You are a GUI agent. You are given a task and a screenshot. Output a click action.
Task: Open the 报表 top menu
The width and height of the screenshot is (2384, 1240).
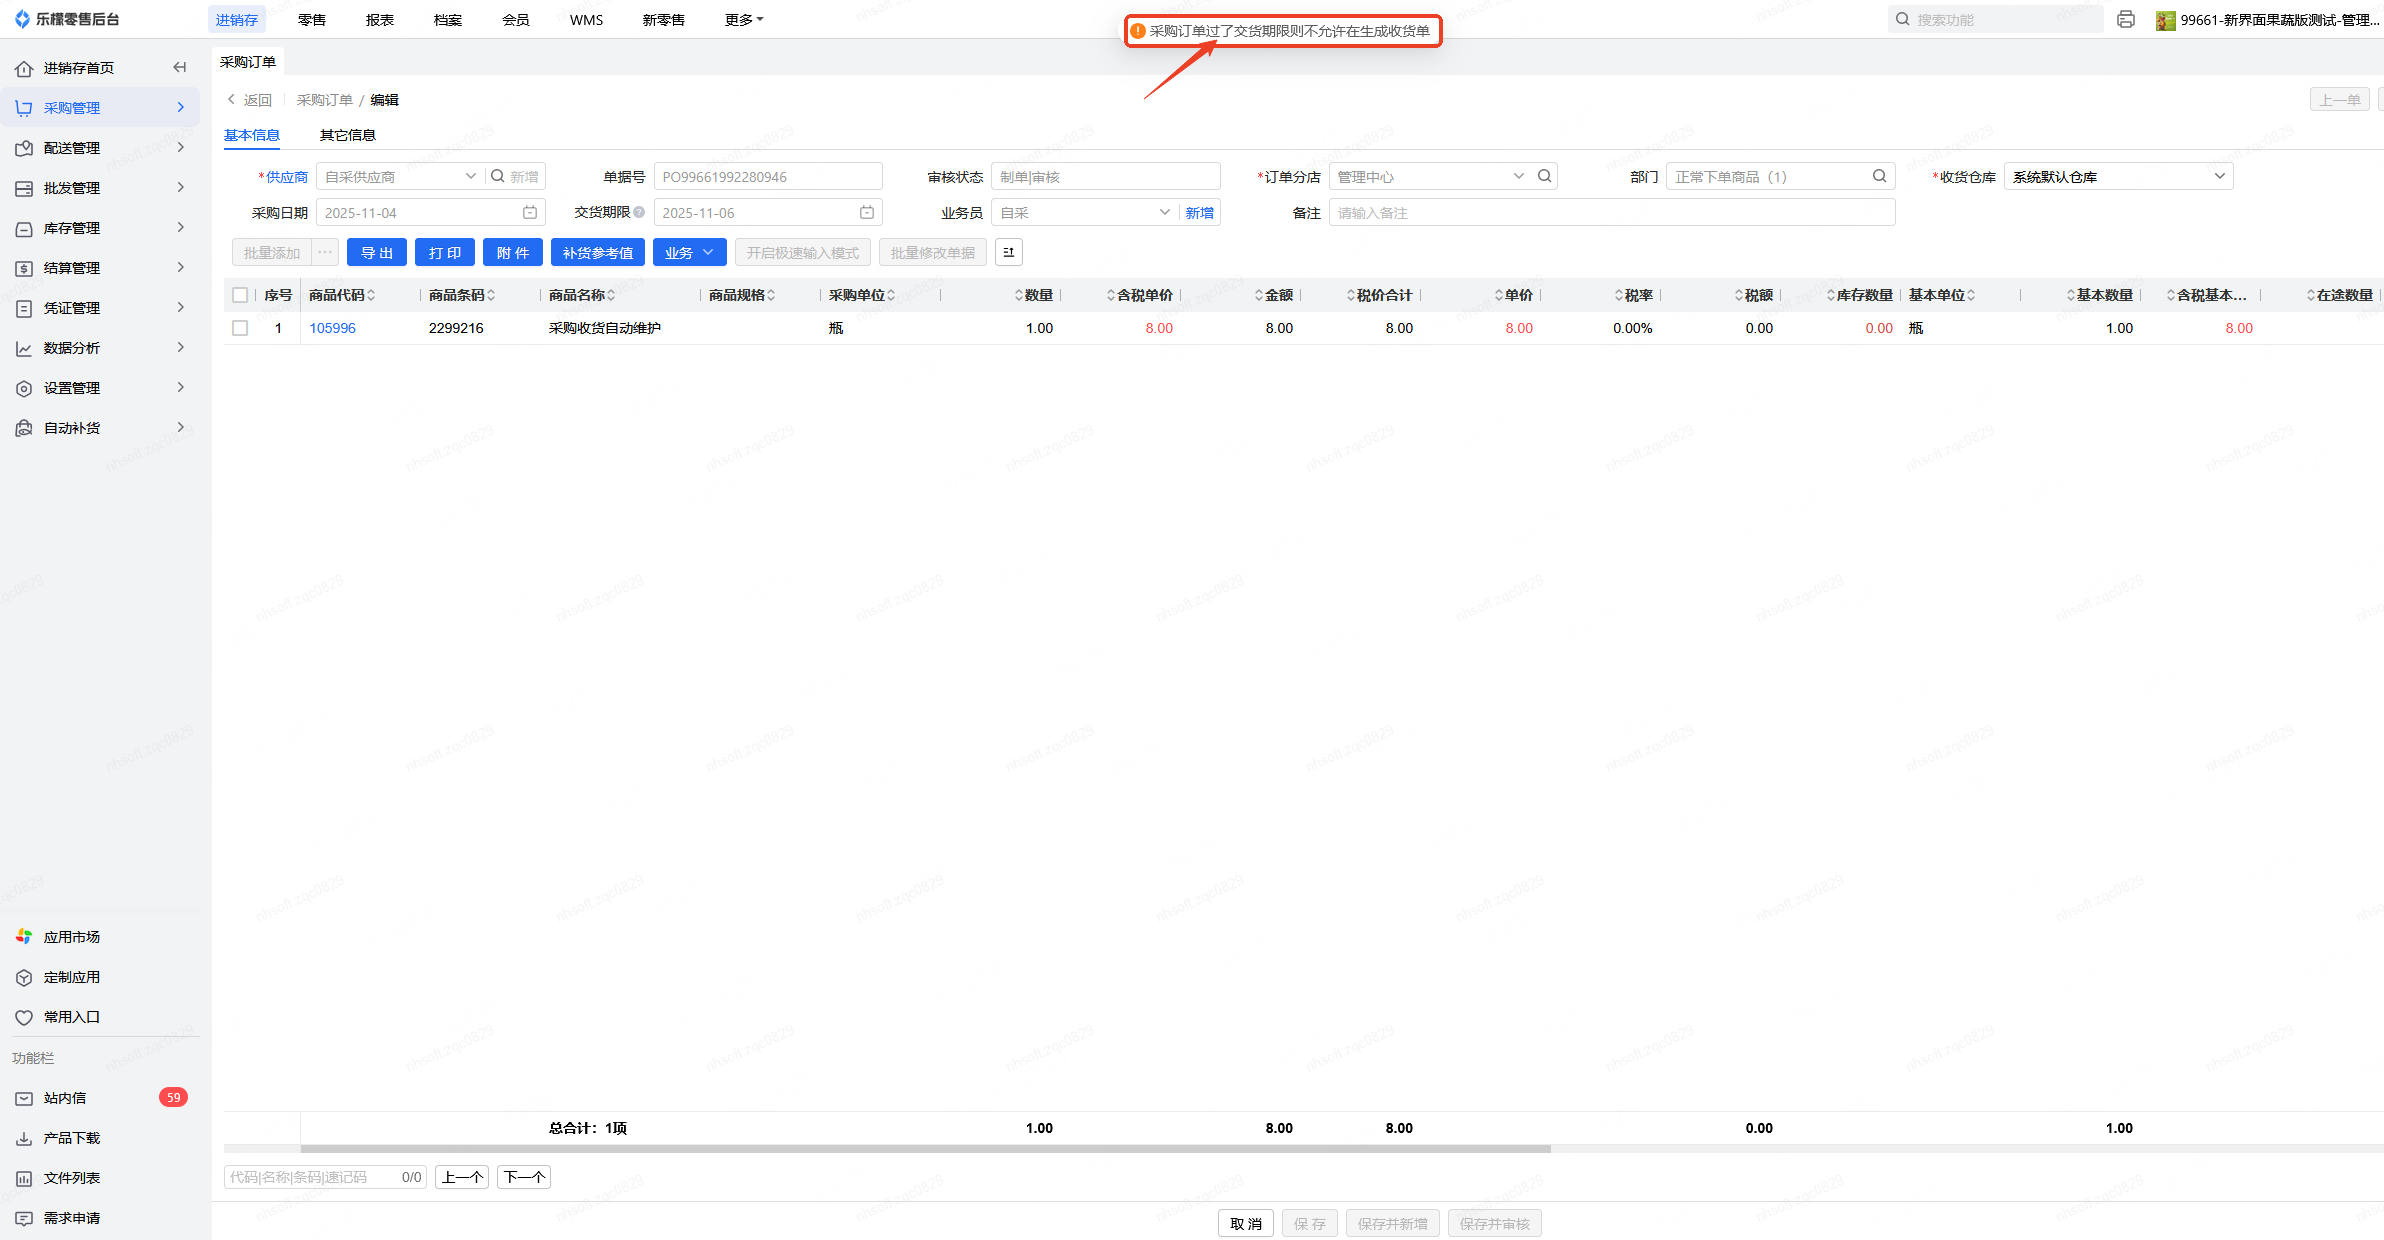point(380,20)
